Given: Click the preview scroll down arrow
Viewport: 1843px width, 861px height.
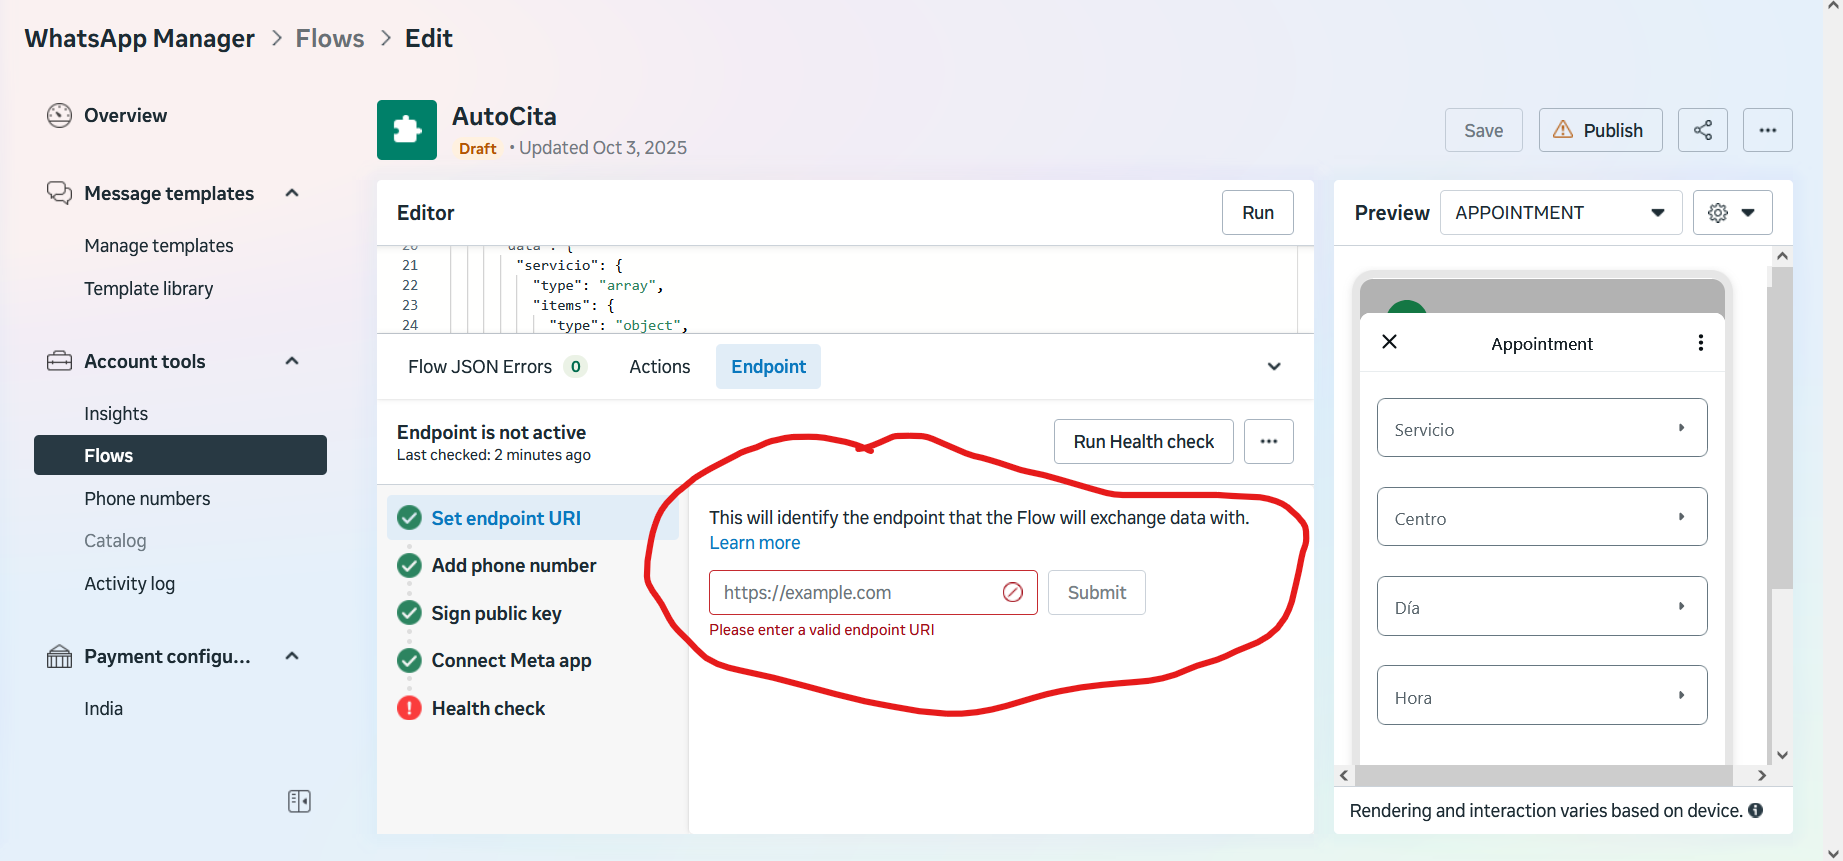Looking at the screenshot, I should point(1782,755).
